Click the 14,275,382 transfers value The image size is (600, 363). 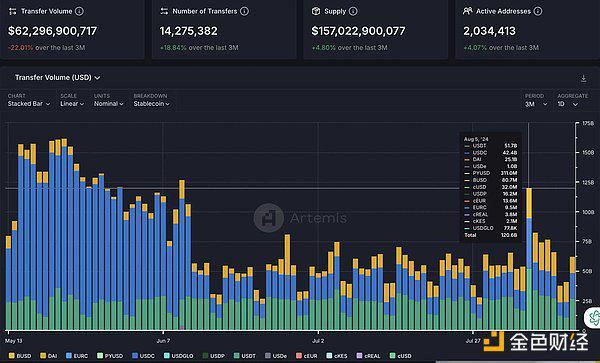click(189, 31)
